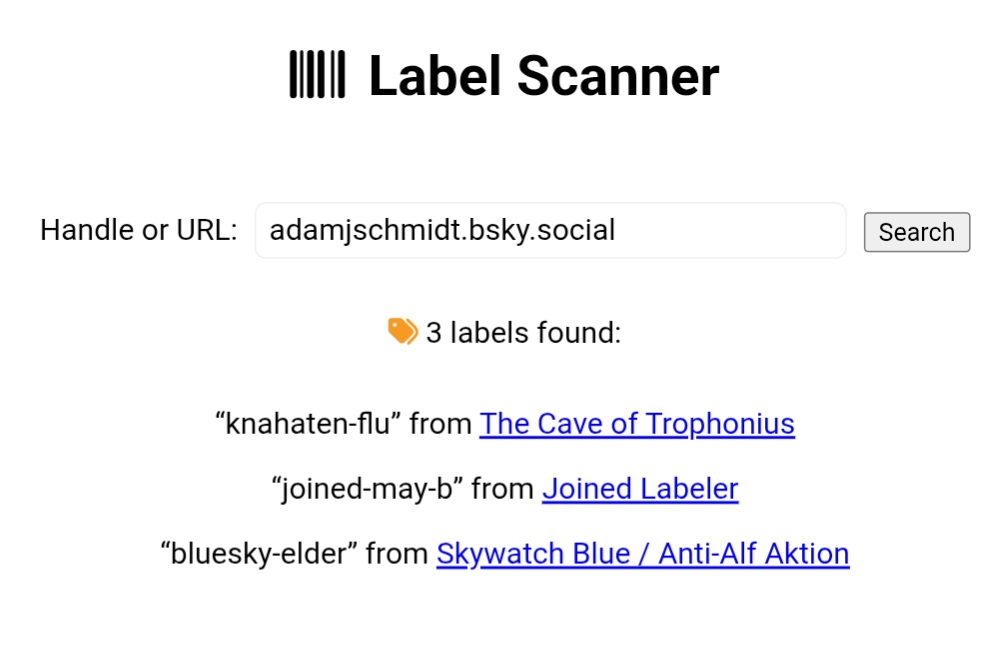Open the Joined Labeler link
The width and height of the screenshot is (990, 657).
[640, 489]
